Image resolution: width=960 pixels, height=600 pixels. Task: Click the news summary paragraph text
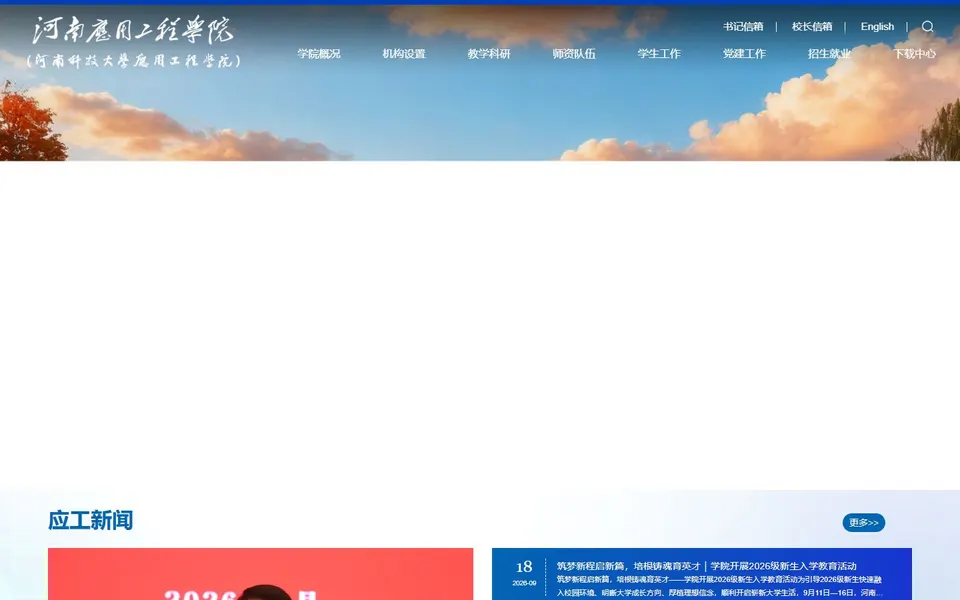point(719,586)
